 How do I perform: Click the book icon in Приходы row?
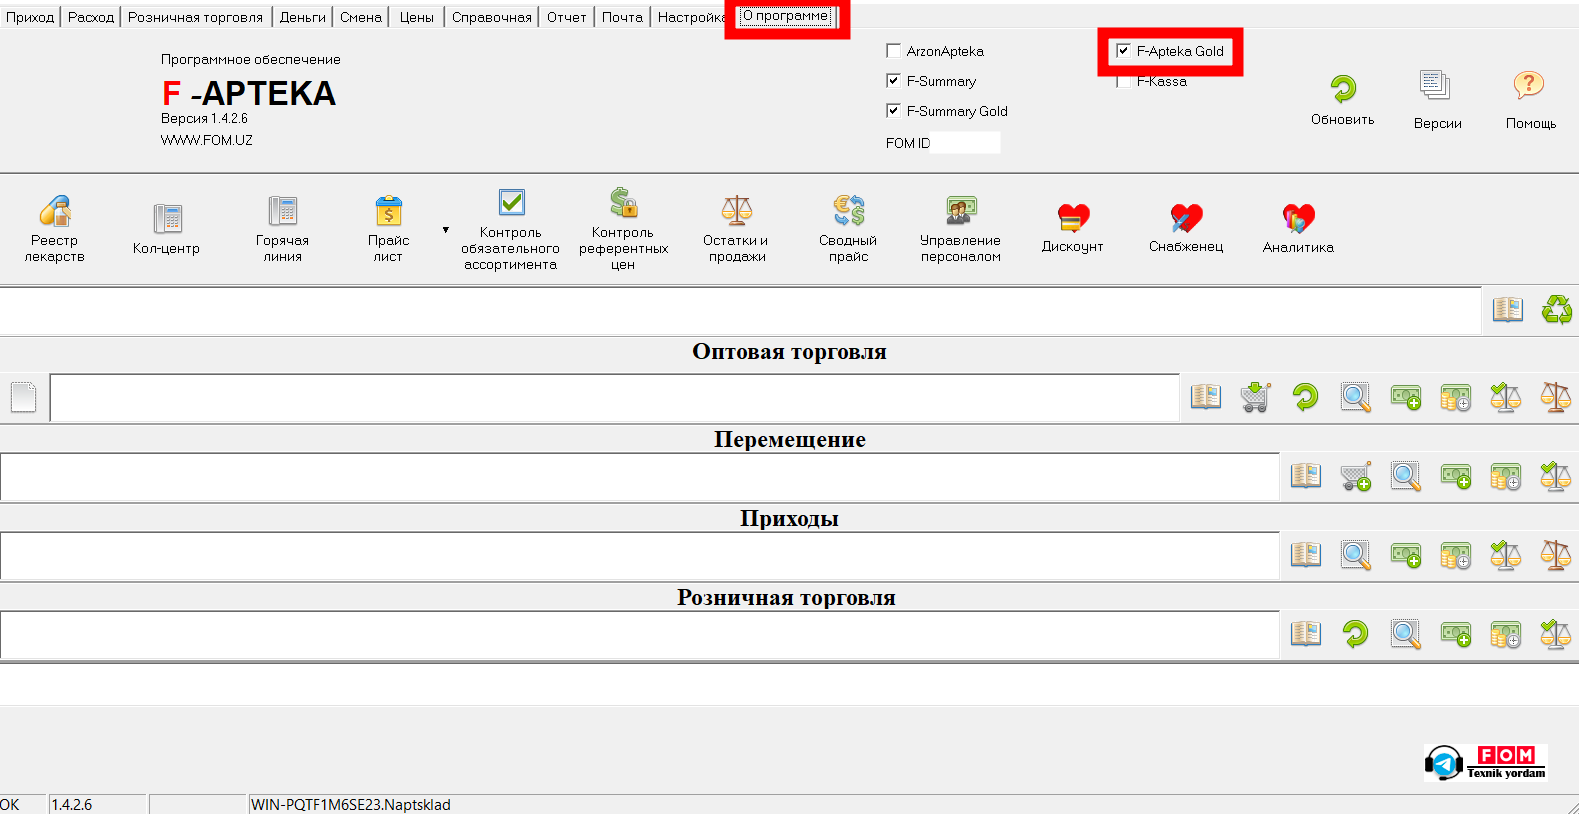(1306, 555)
